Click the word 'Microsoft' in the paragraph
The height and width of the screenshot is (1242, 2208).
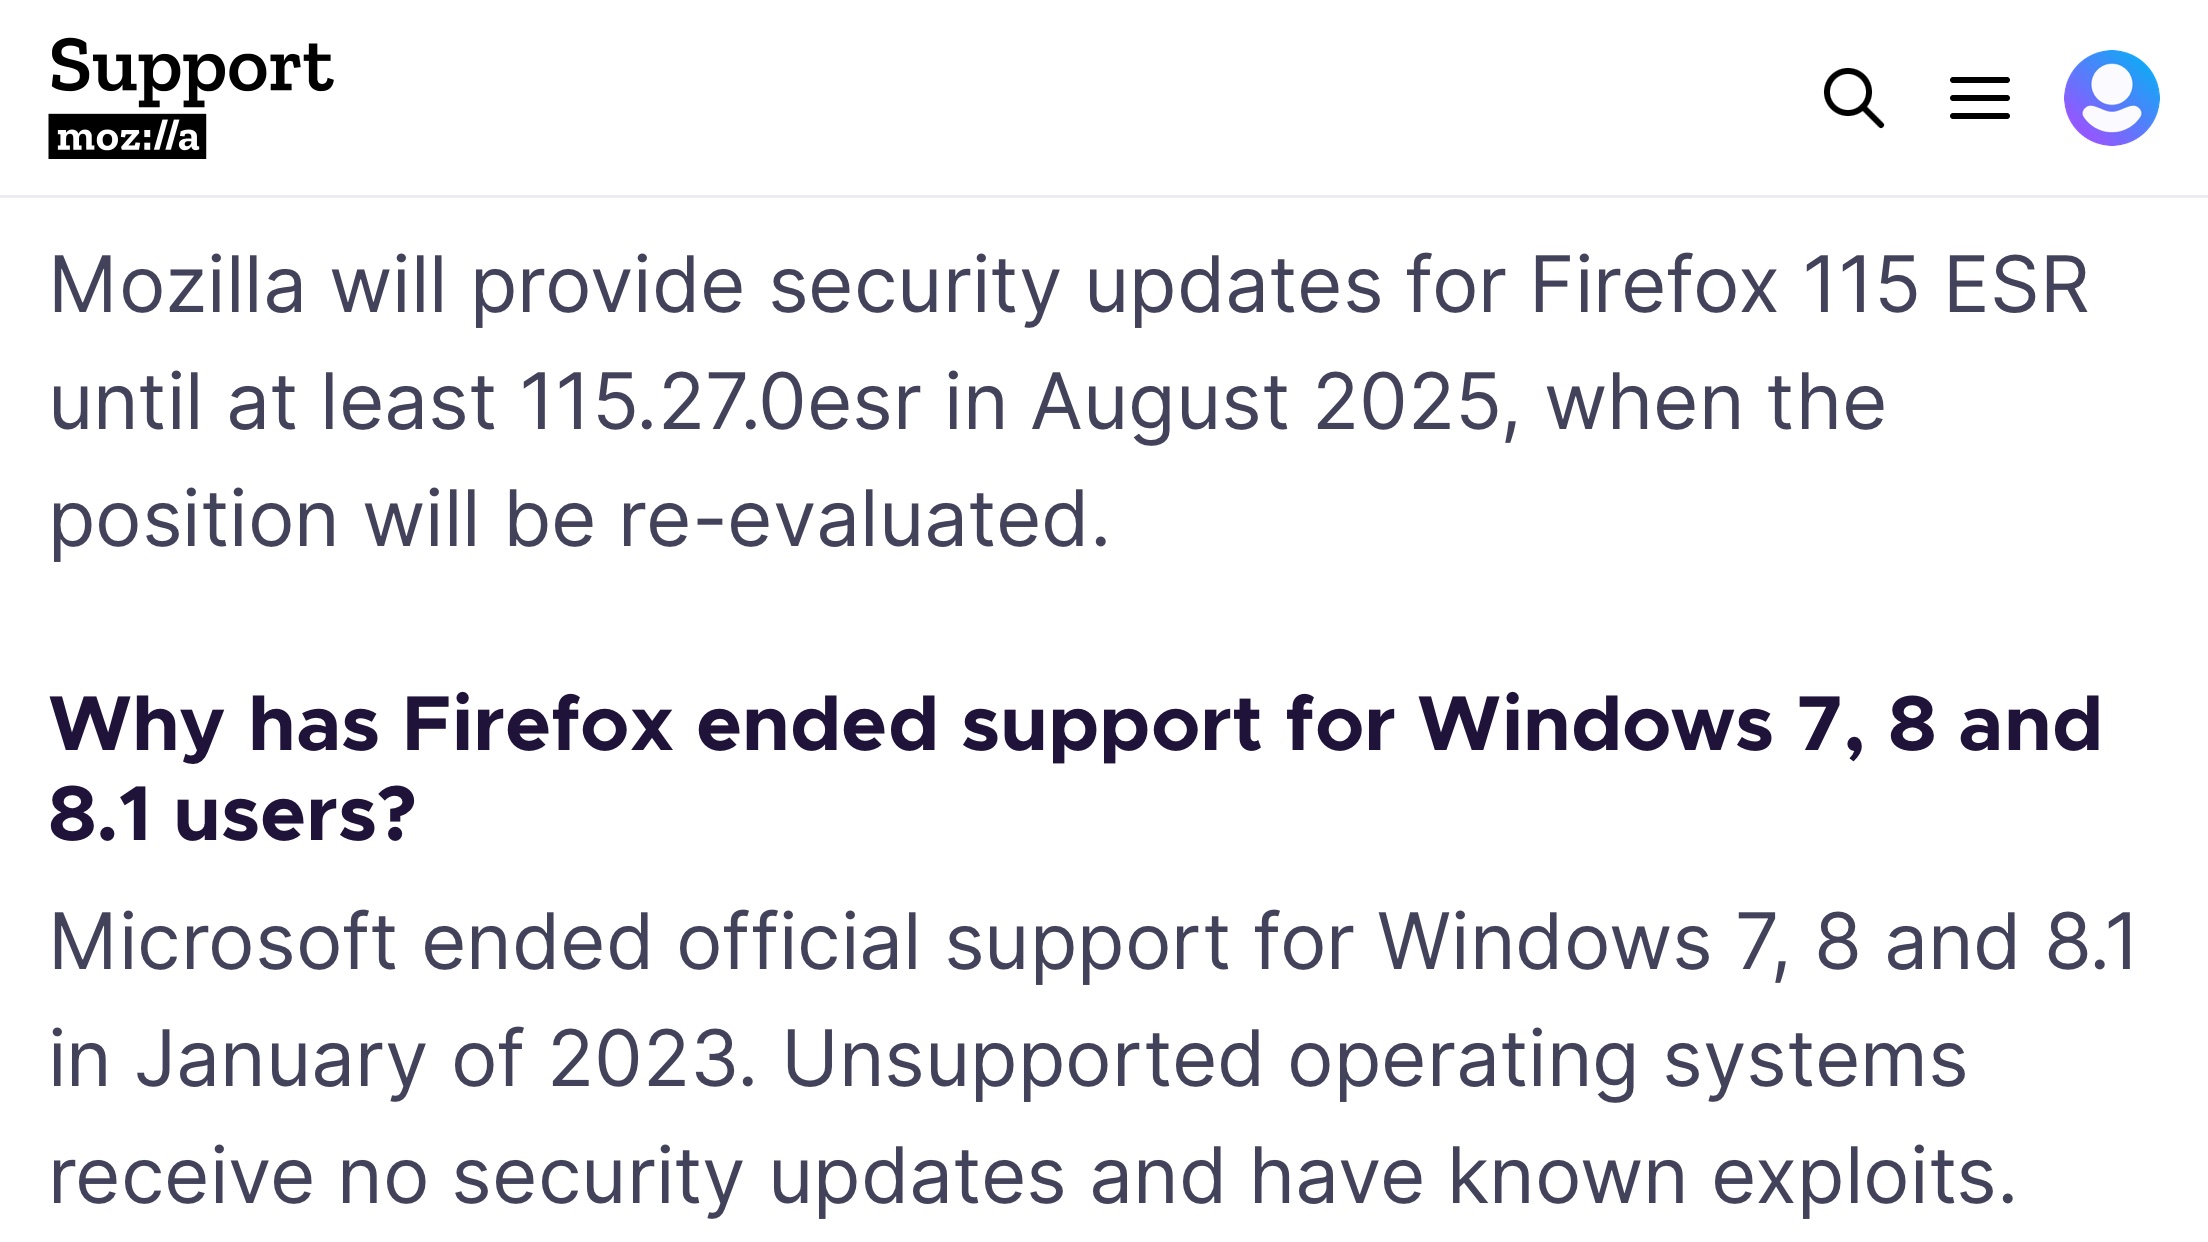tap(223, 942)
